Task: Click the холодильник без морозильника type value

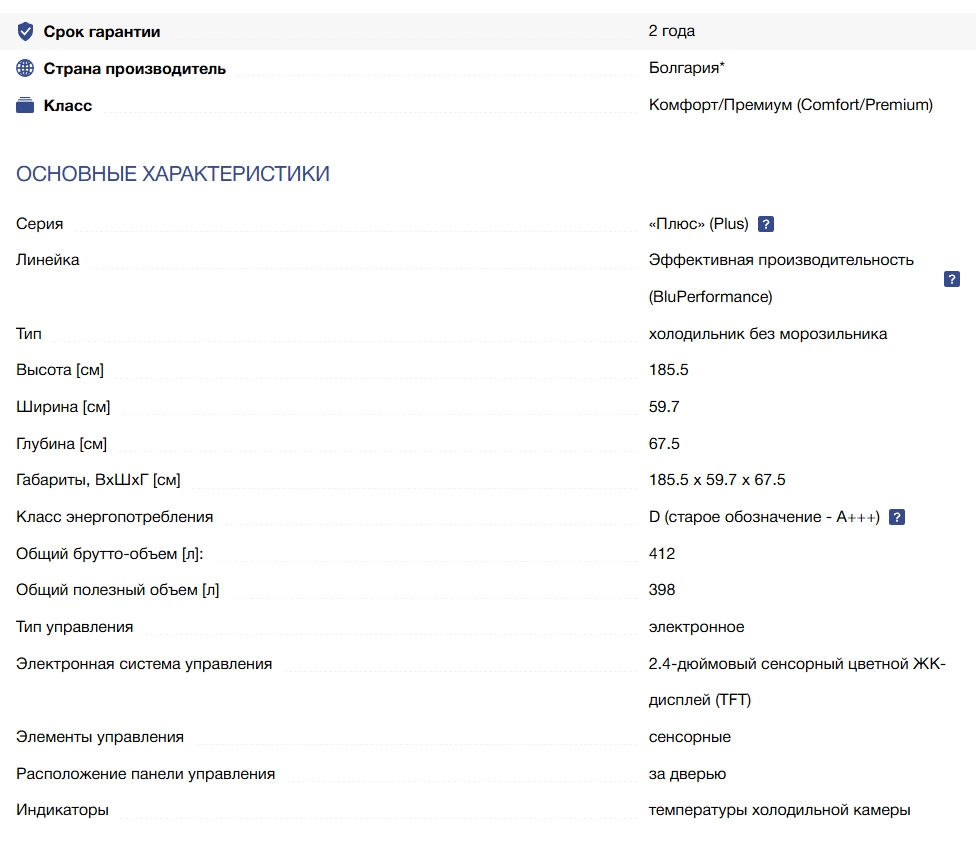Action: [x=767, y=334]
